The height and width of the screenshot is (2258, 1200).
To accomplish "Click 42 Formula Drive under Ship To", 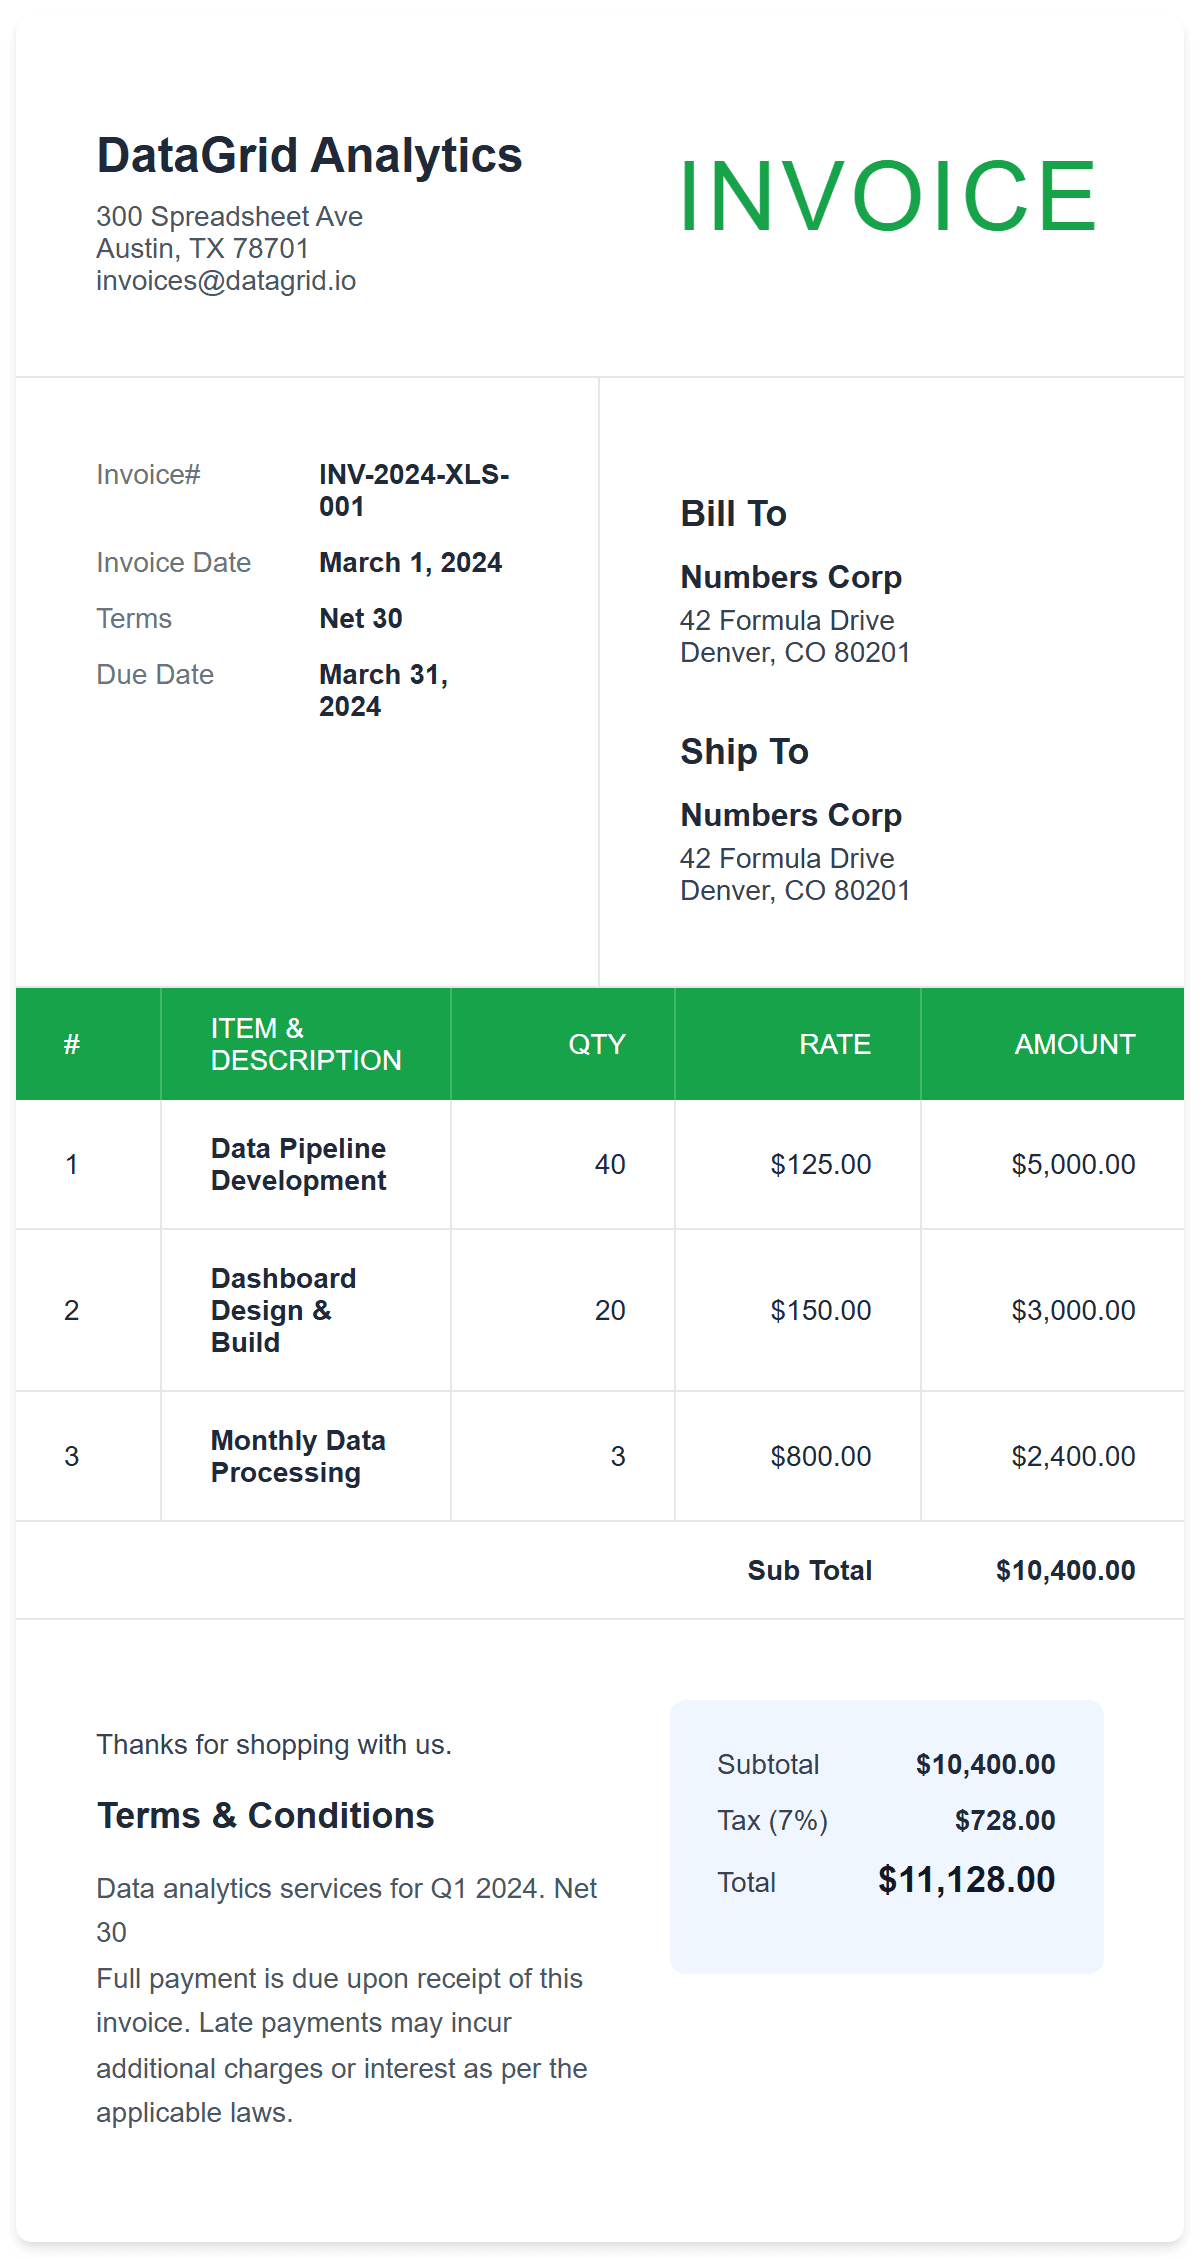I will click(787, 859).
